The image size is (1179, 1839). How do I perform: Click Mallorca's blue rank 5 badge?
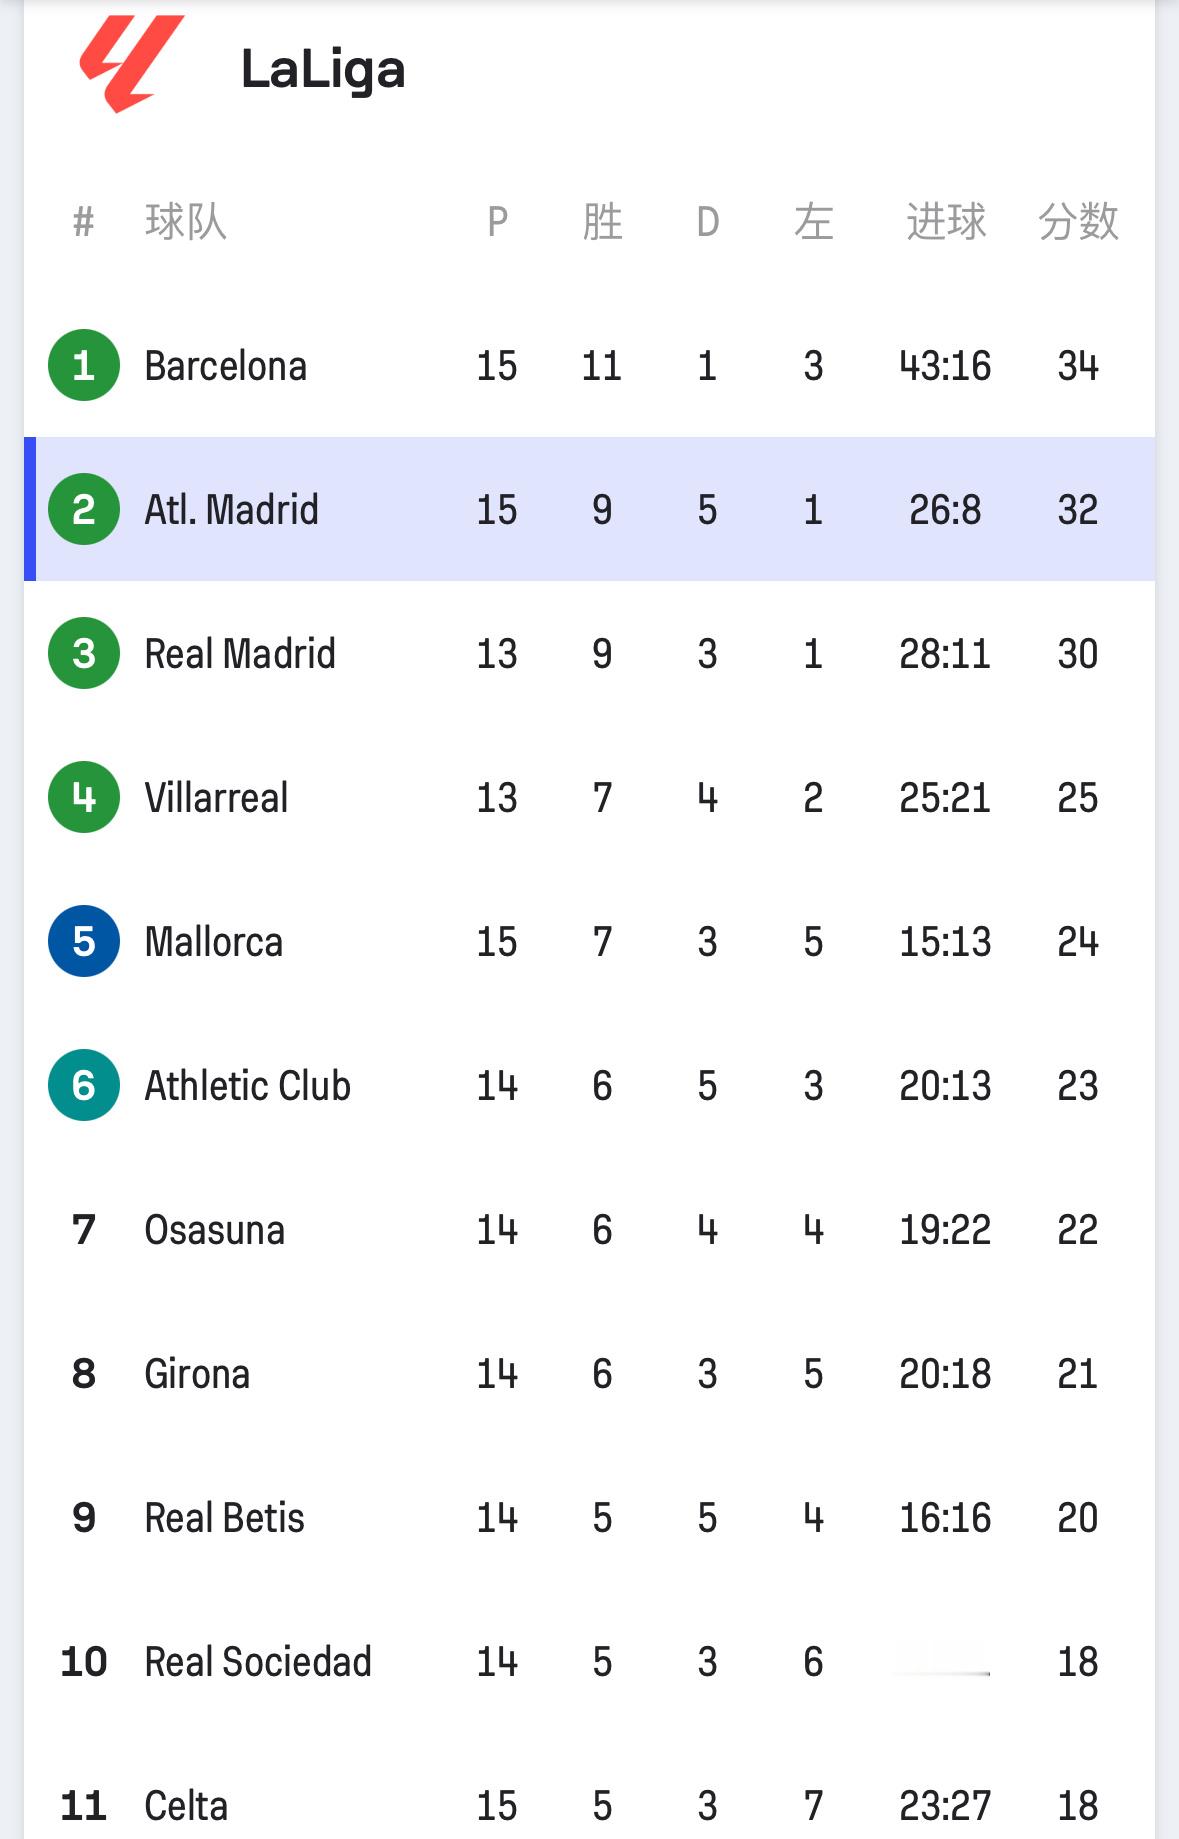point(84,941)
